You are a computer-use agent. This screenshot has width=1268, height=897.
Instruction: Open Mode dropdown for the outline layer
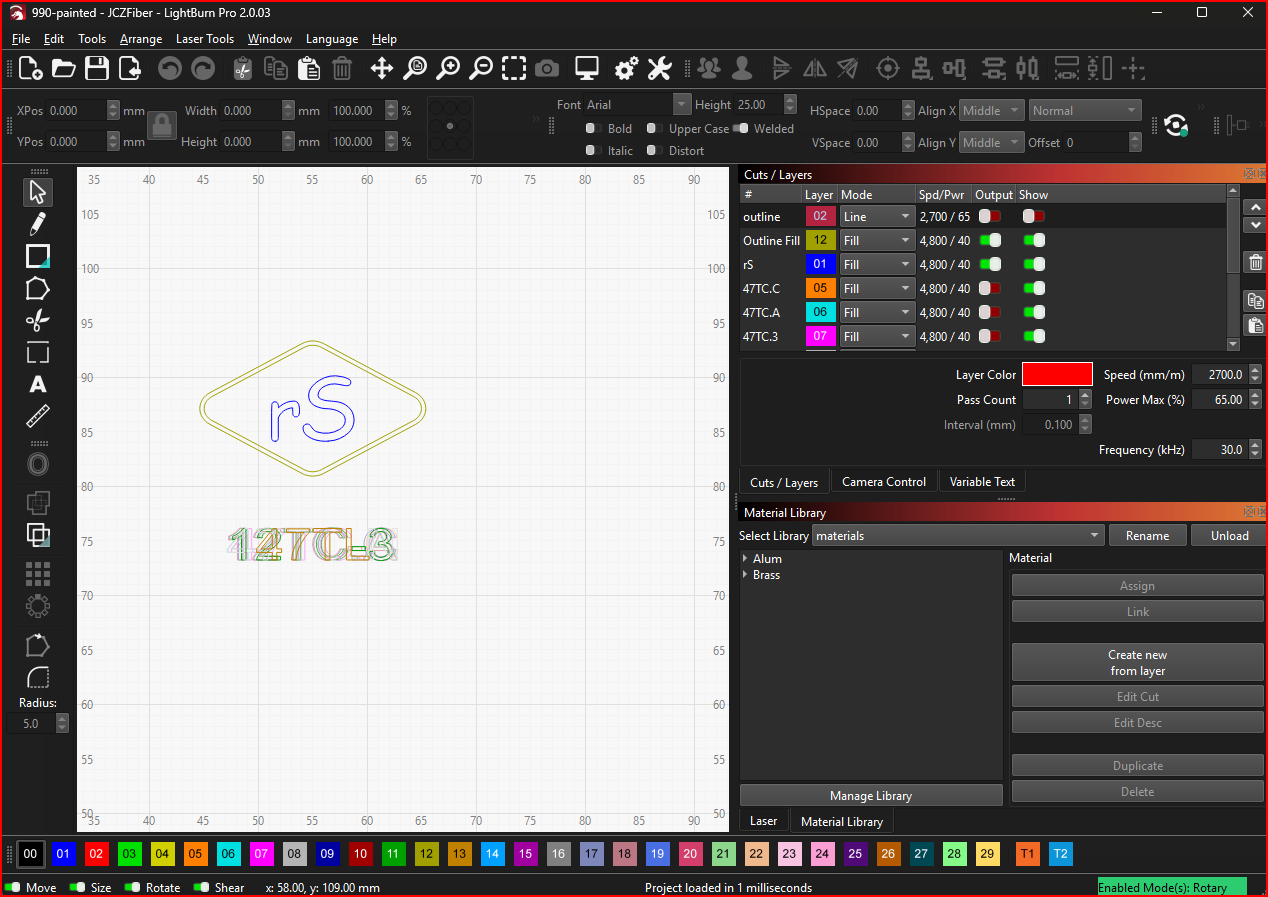[x=877, y=216]
